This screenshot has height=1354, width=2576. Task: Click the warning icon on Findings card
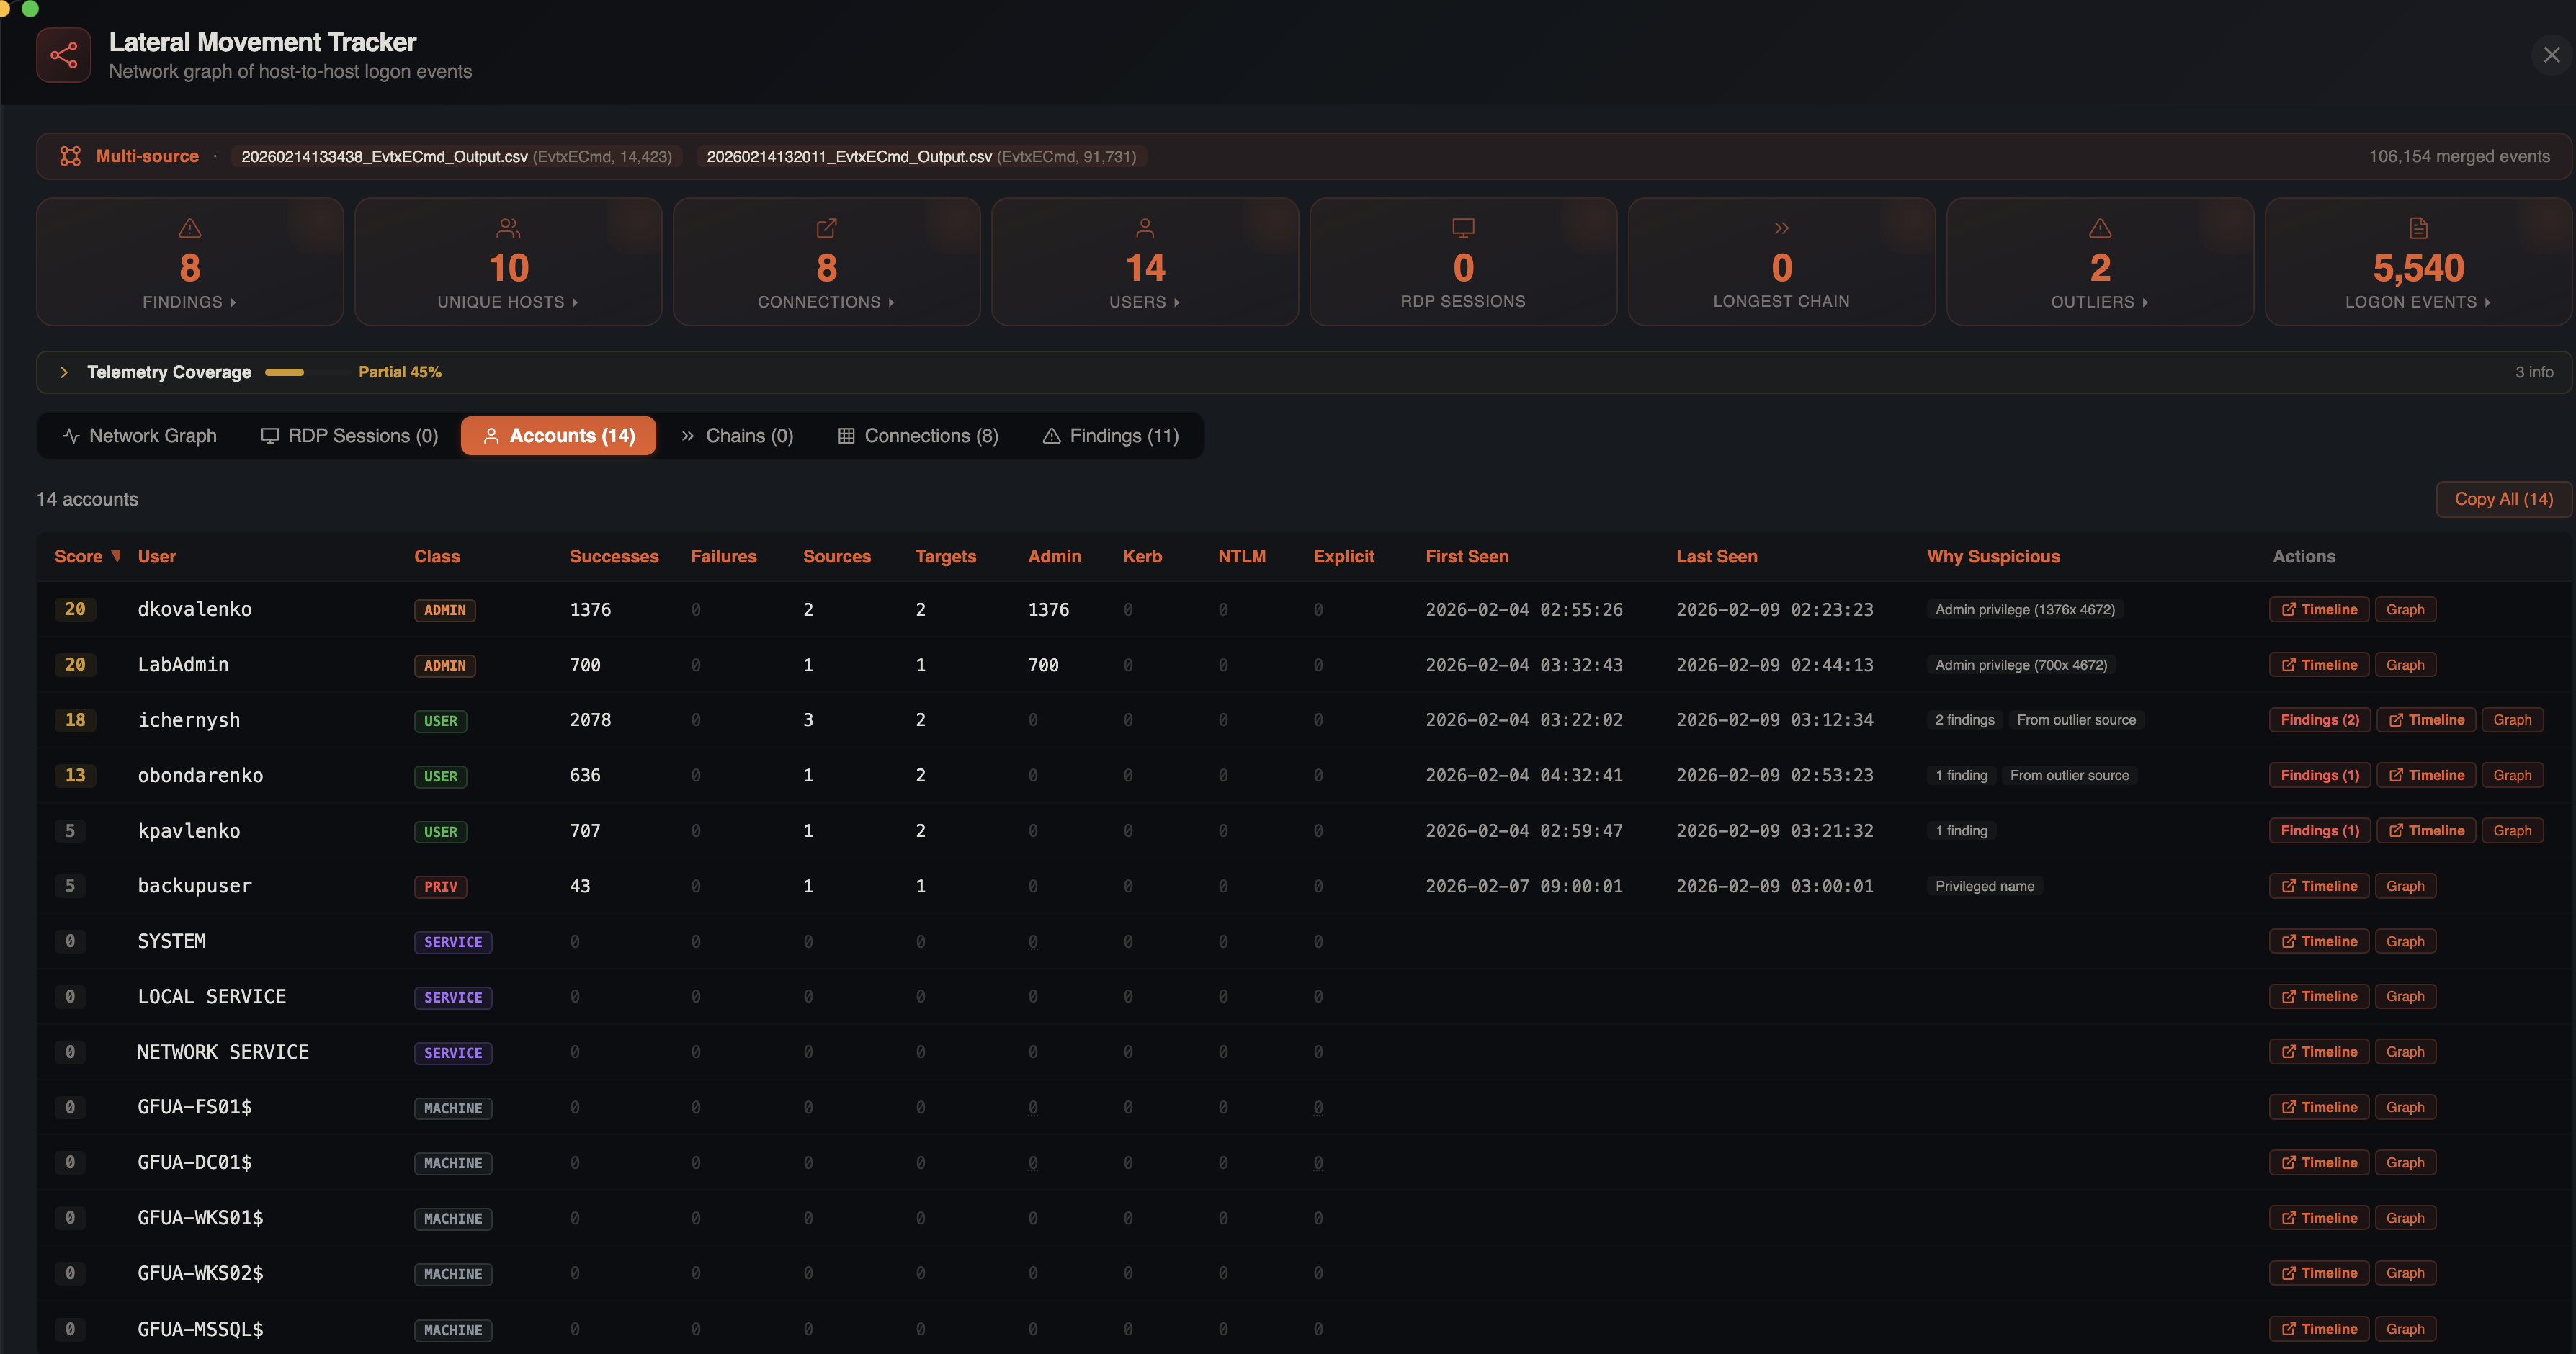click(x=190, y=228)
